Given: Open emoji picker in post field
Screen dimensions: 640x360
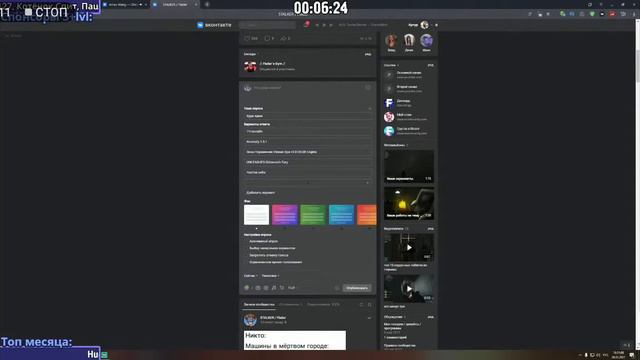Looking at the screenshot, I should (367, 88).
